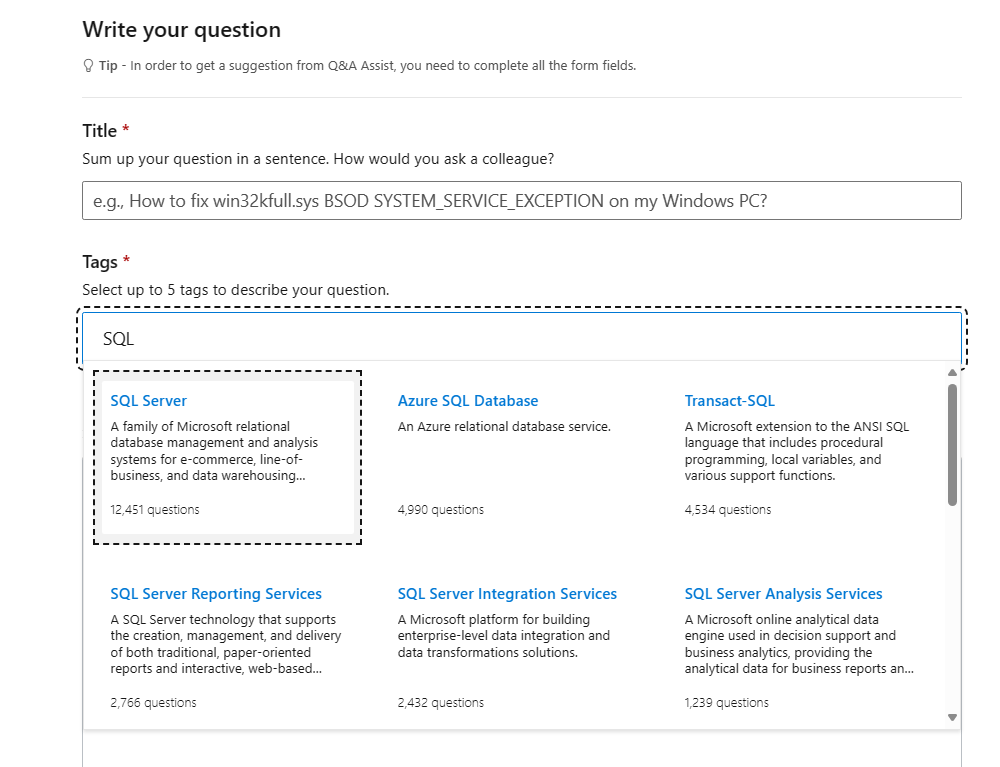Choose the SQL Server Analysis Services tag
The height and width of the screenshot is (767, 1000).
pyautogui.click(x=784, y=593)
